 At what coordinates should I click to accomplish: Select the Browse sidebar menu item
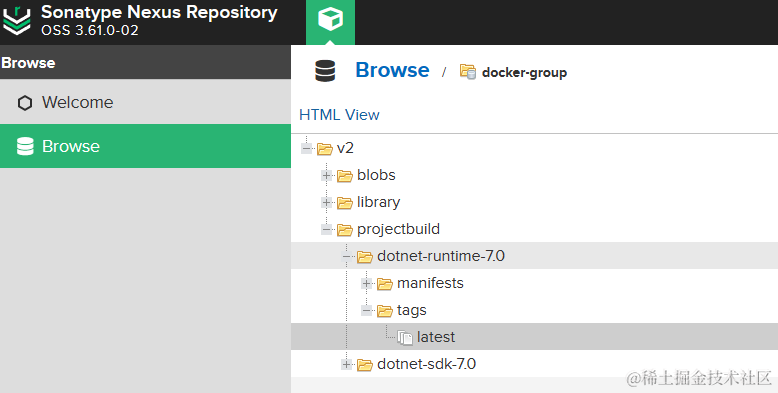point(145,146)
